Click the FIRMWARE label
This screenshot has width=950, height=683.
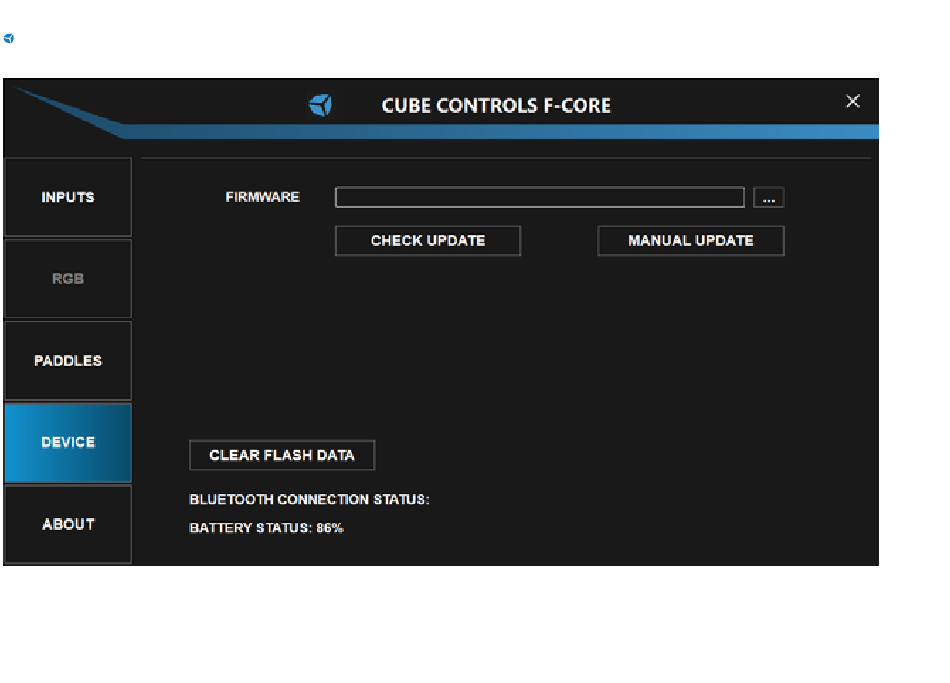point(262,197)
